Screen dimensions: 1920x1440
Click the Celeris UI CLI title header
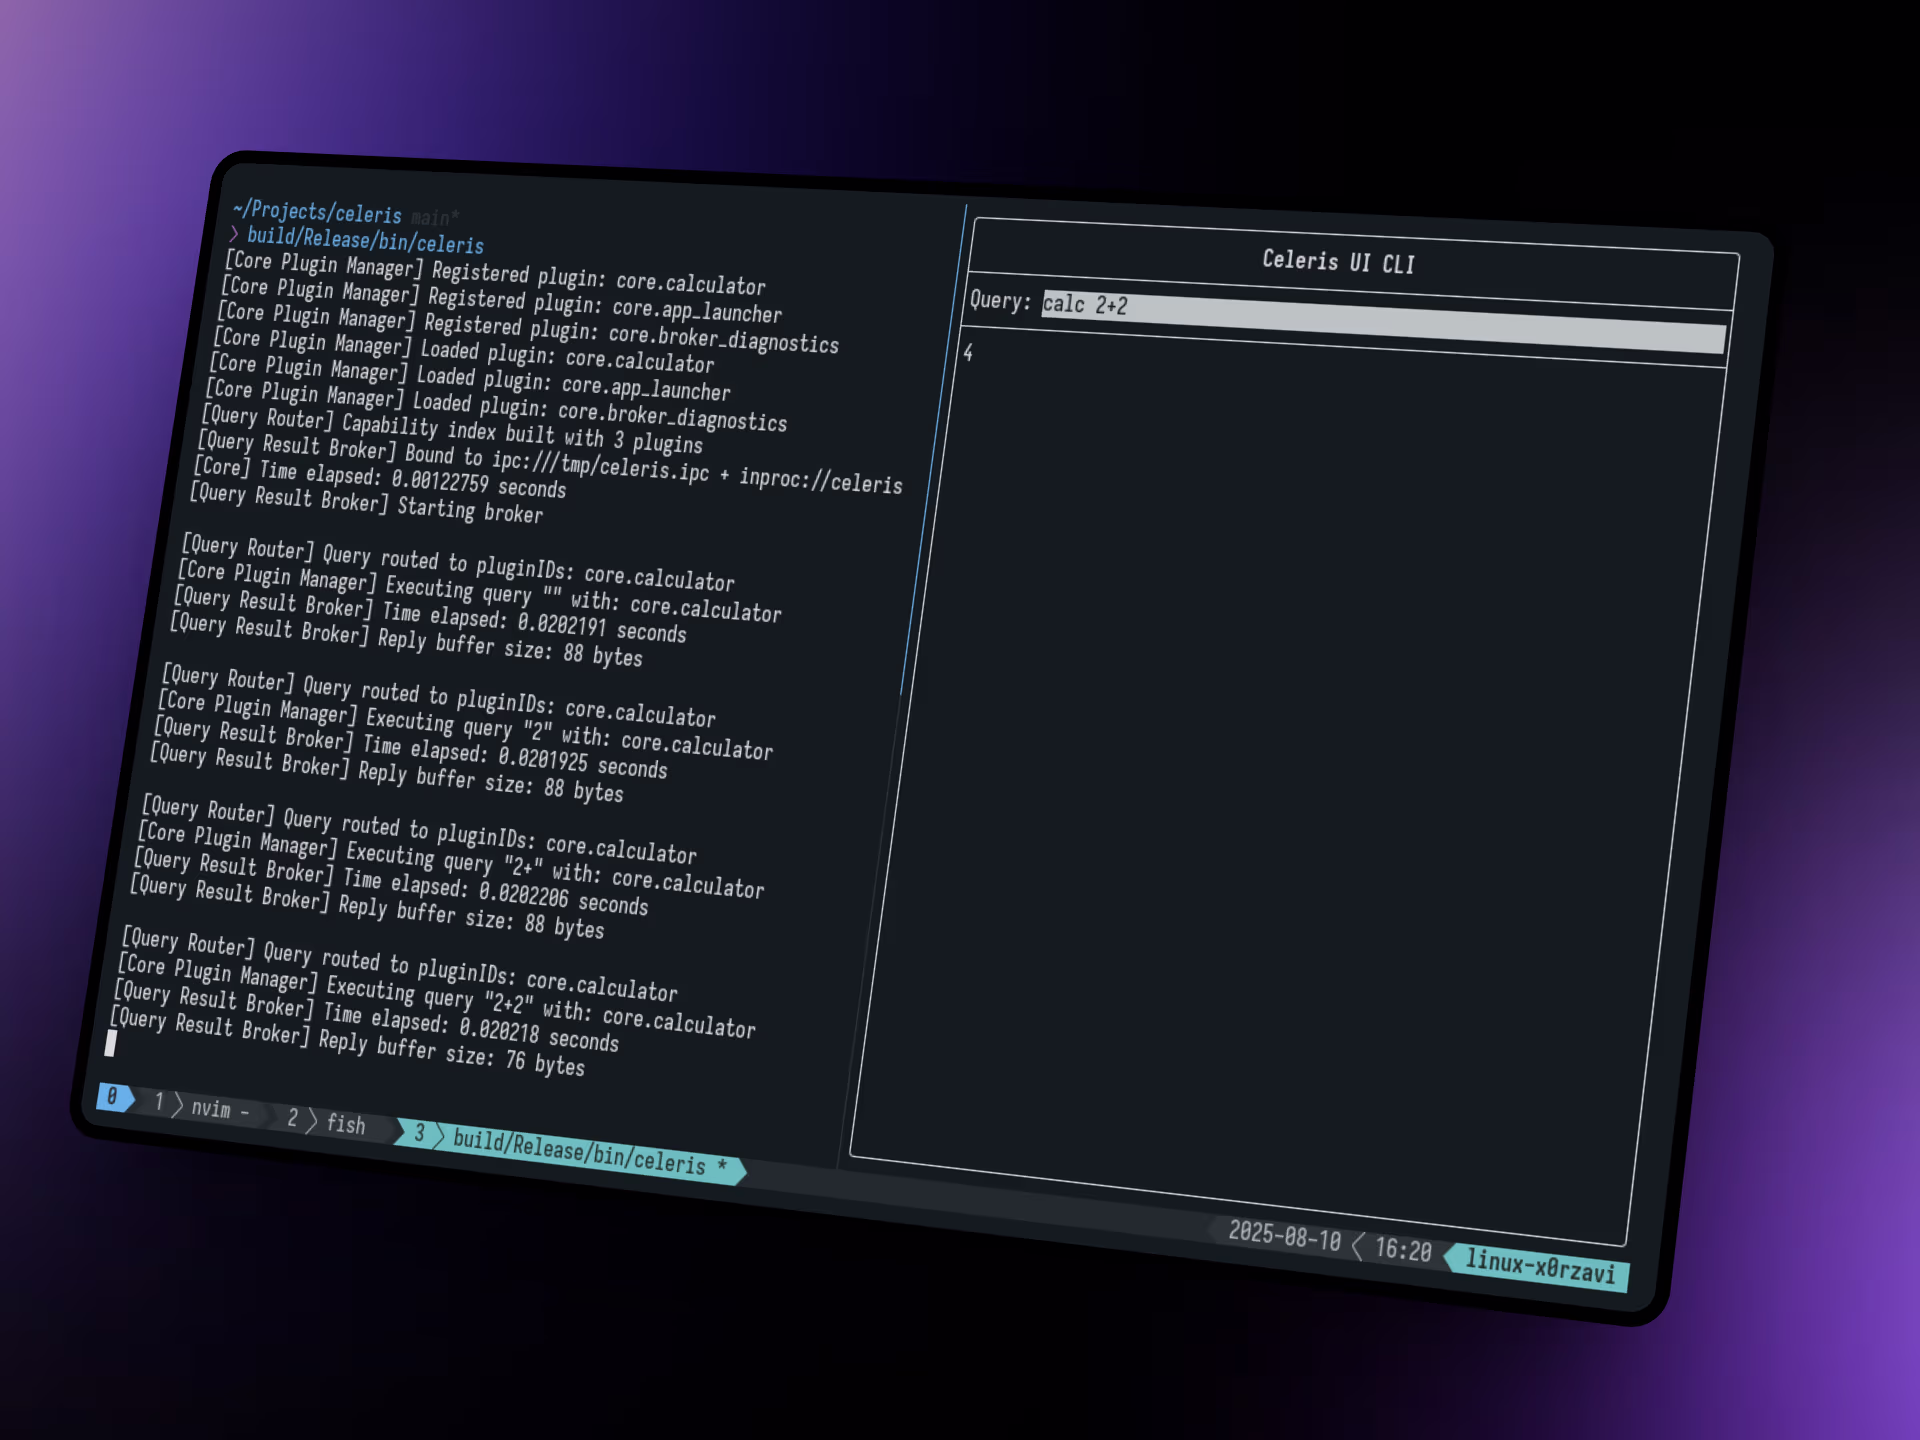point(1338,262)
